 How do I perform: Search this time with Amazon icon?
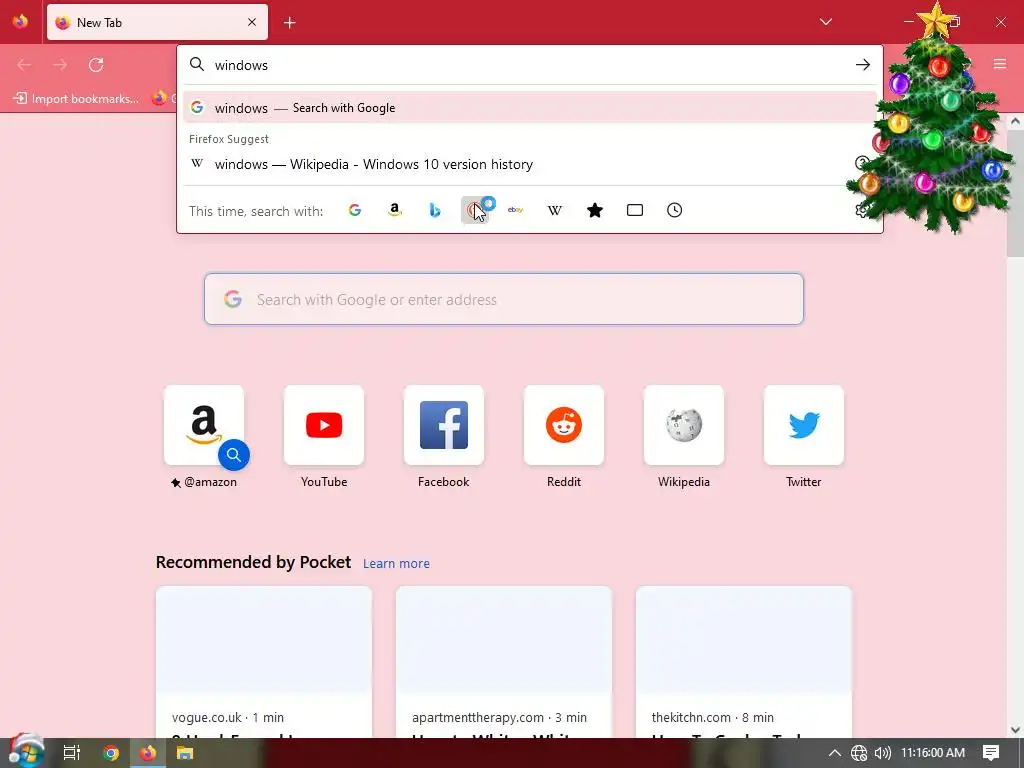tap(394, 210)
